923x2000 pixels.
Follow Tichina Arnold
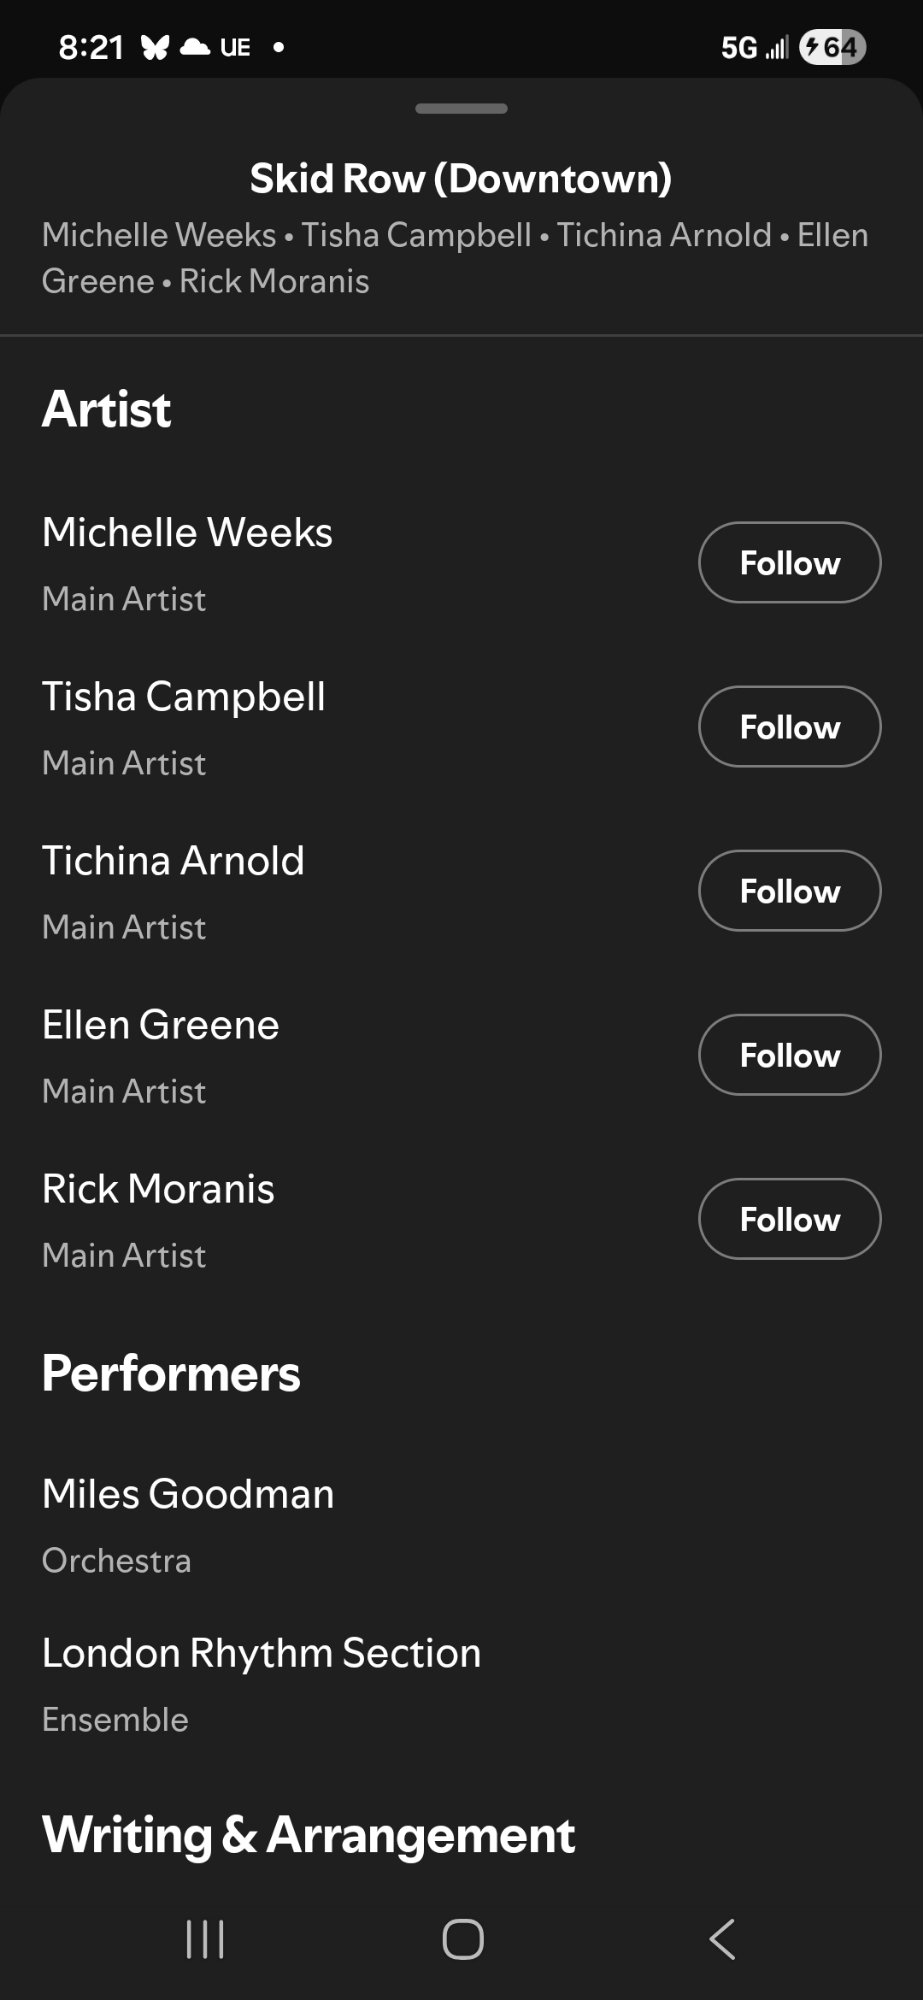coord(789,891)
